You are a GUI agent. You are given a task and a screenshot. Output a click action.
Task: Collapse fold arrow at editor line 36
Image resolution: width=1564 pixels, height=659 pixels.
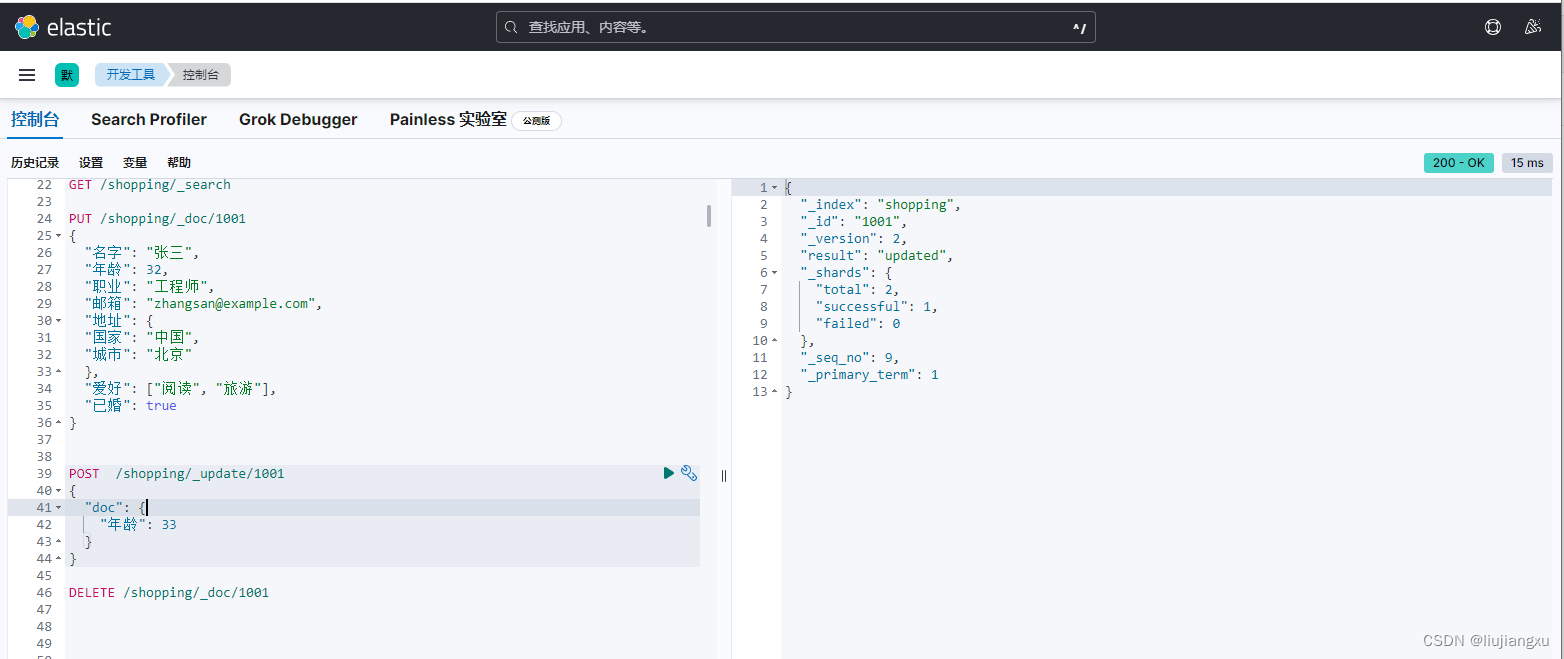58,423
